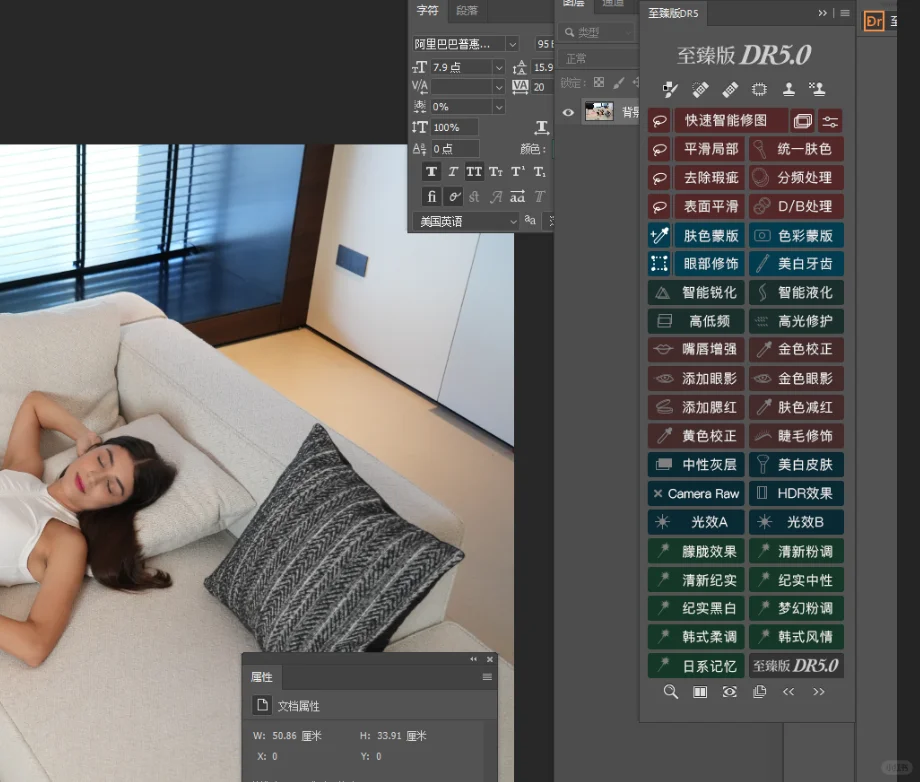Select the healing brush bandage icon in DR5

point(730,89)
